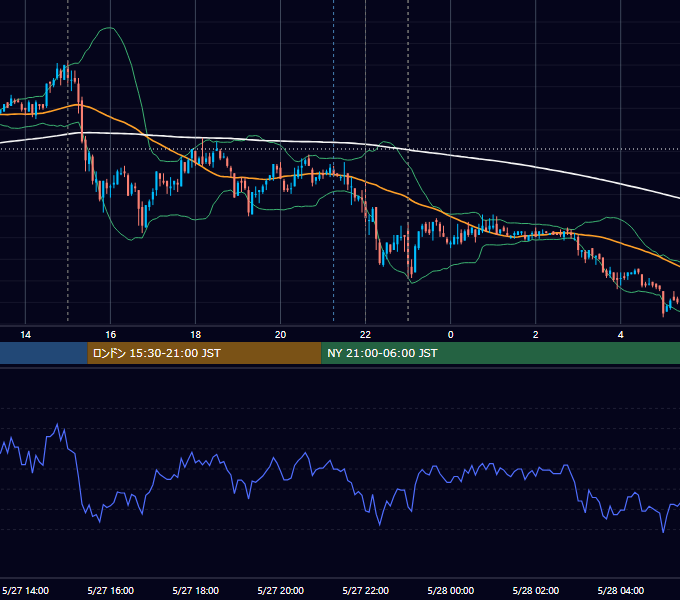Click the '4' hour label on price chart axis
680x600 pixels.
(x=621, y=335)
